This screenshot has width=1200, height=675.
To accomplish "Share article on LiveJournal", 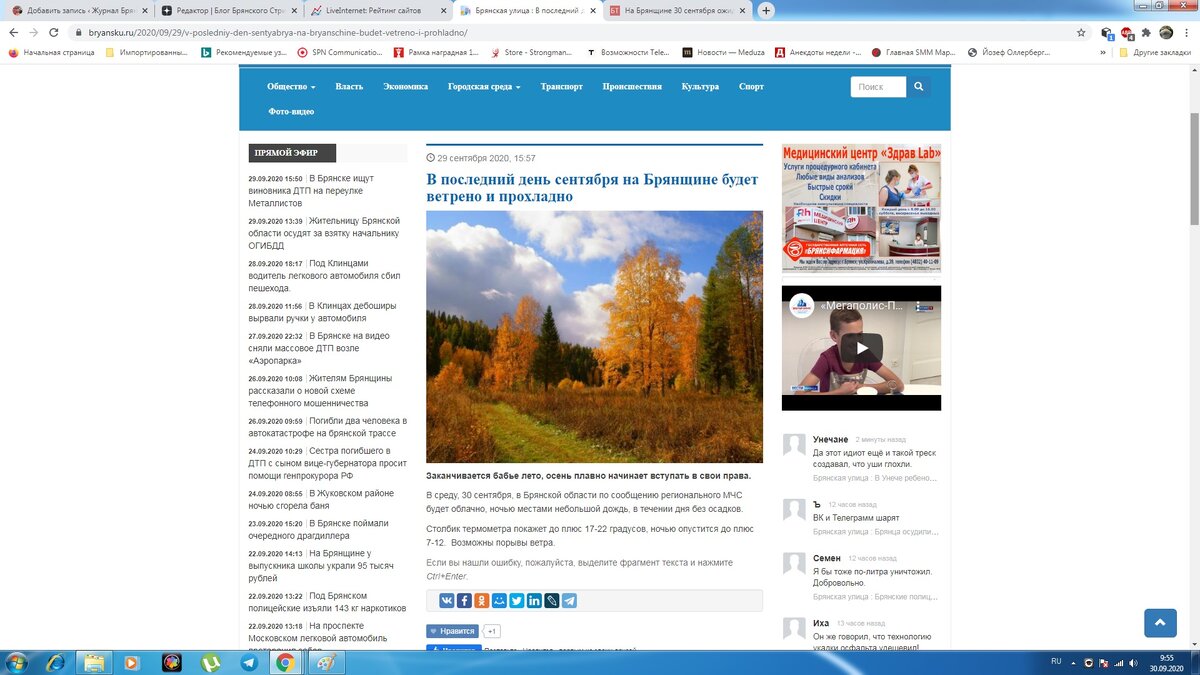I will pos(552,600).
